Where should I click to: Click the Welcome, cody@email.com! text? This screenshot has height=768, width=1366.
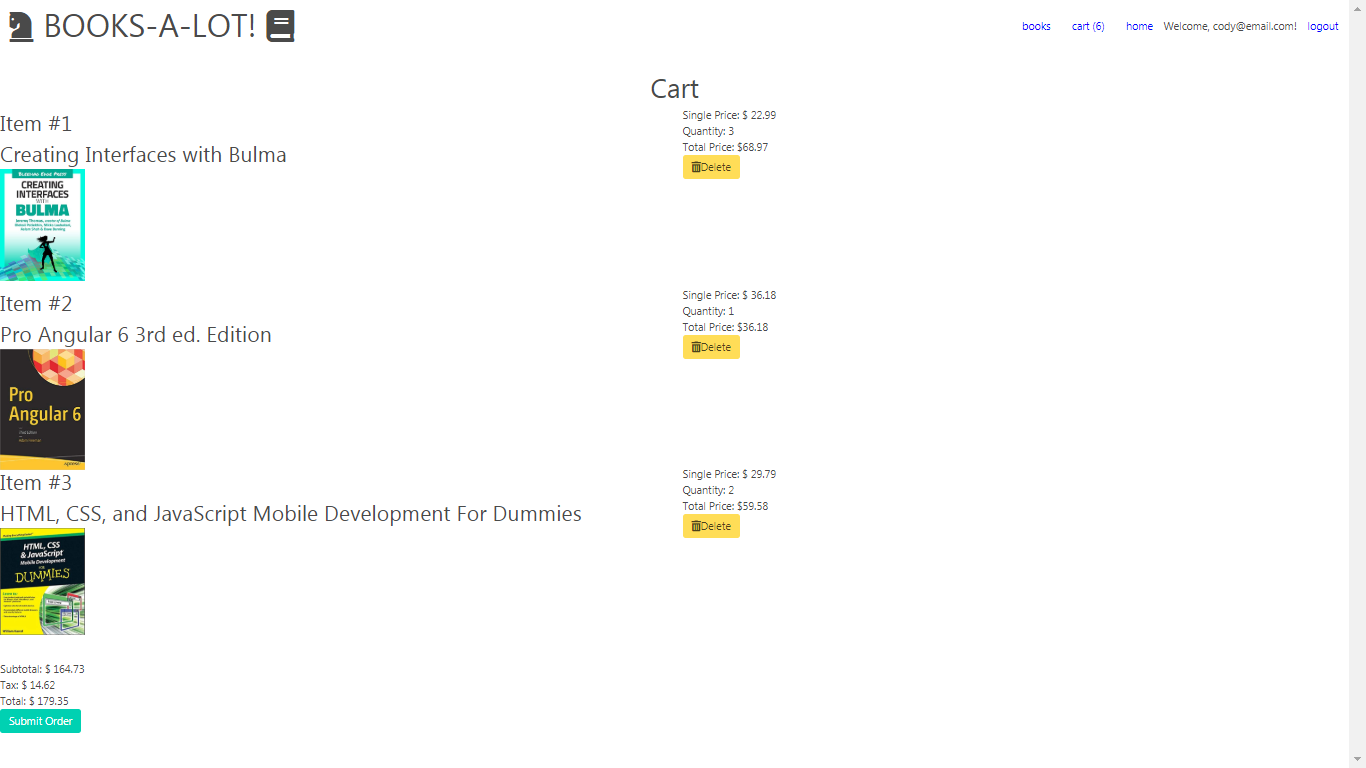coord(1230,26)
